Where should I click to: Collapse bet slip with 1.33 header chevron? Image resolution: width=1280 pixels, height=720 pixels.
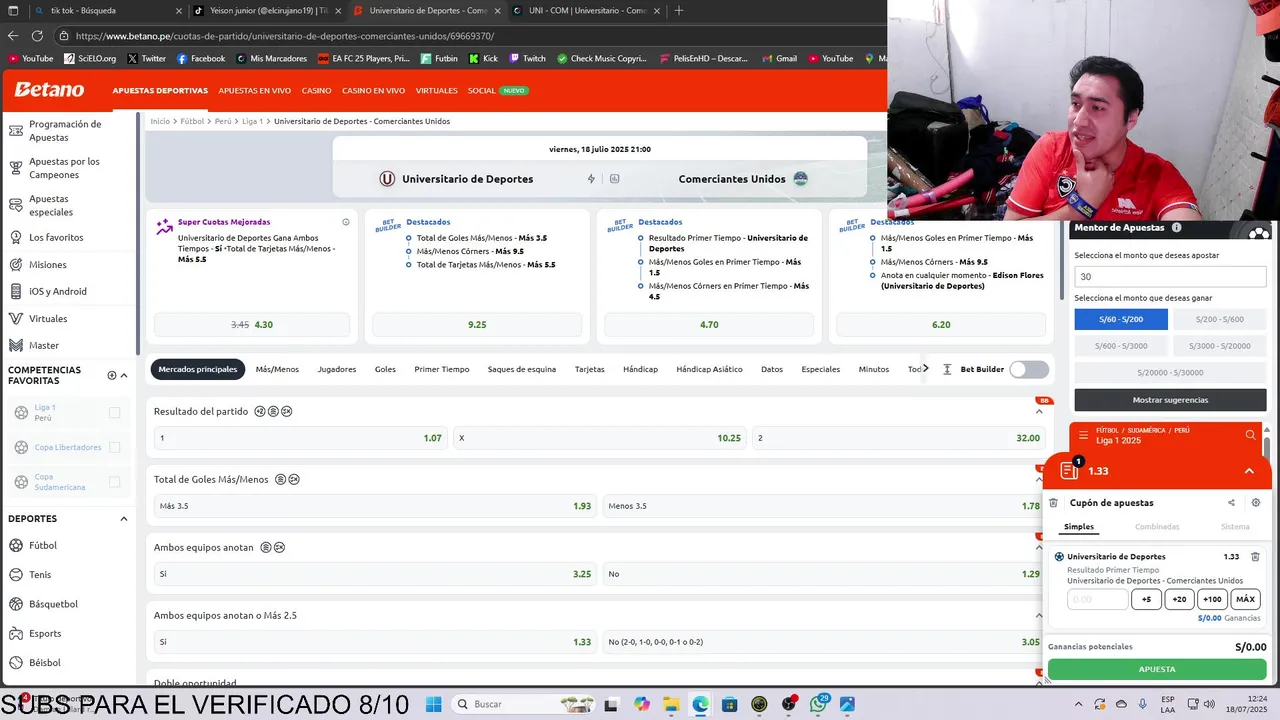click(1249, 471)
